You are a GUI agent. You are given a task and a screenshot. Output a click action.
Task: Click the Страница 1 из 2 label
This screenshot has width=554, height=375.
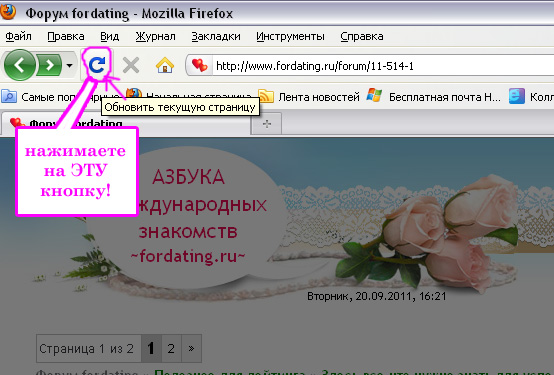point(87,348)
